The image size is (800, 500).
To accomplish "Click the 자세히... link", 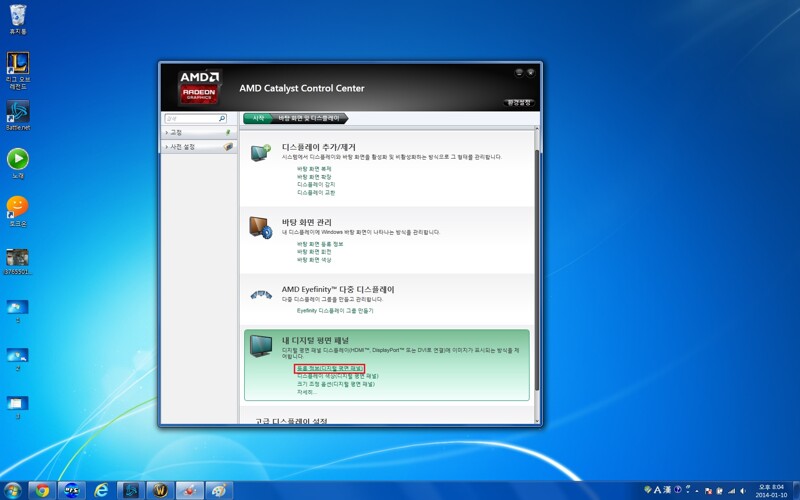I will (x=307, y=392).
